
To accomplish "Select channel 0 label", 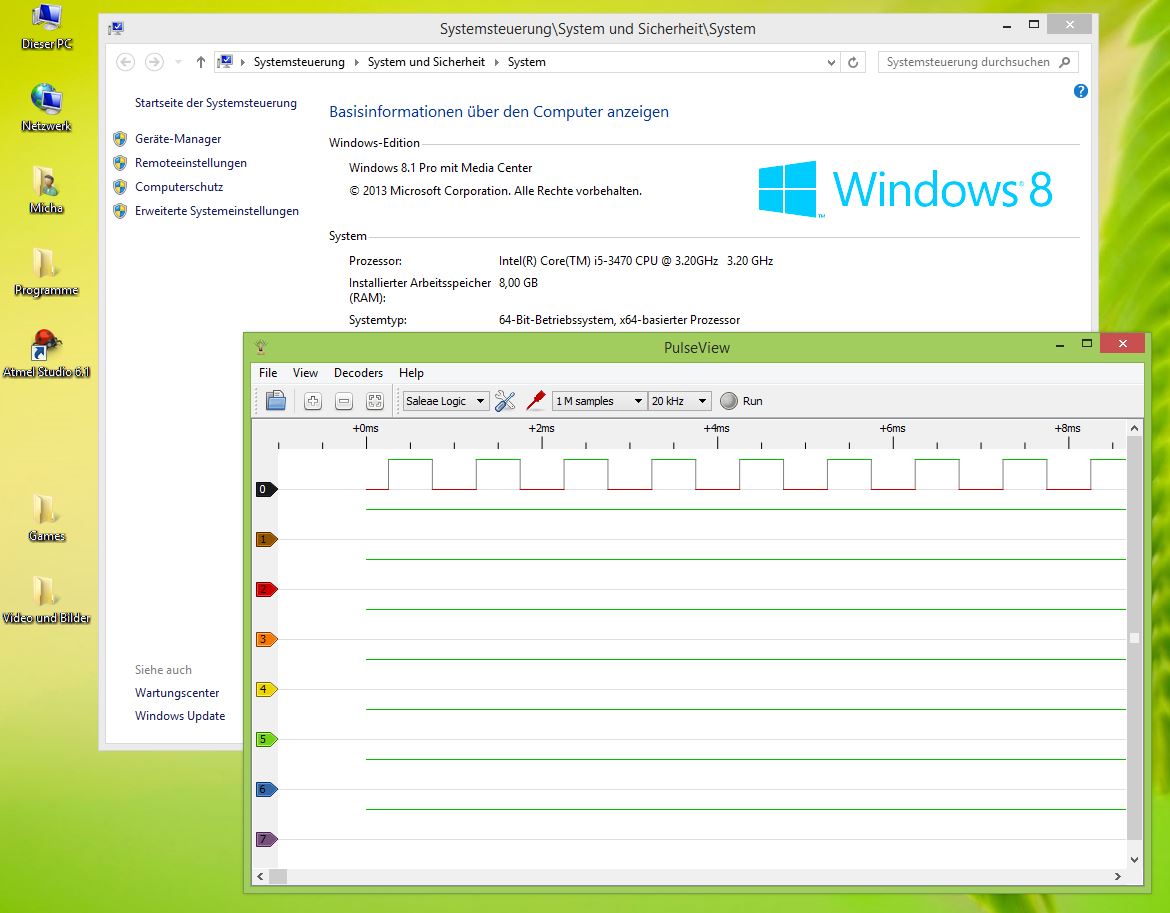I will 266,489.
